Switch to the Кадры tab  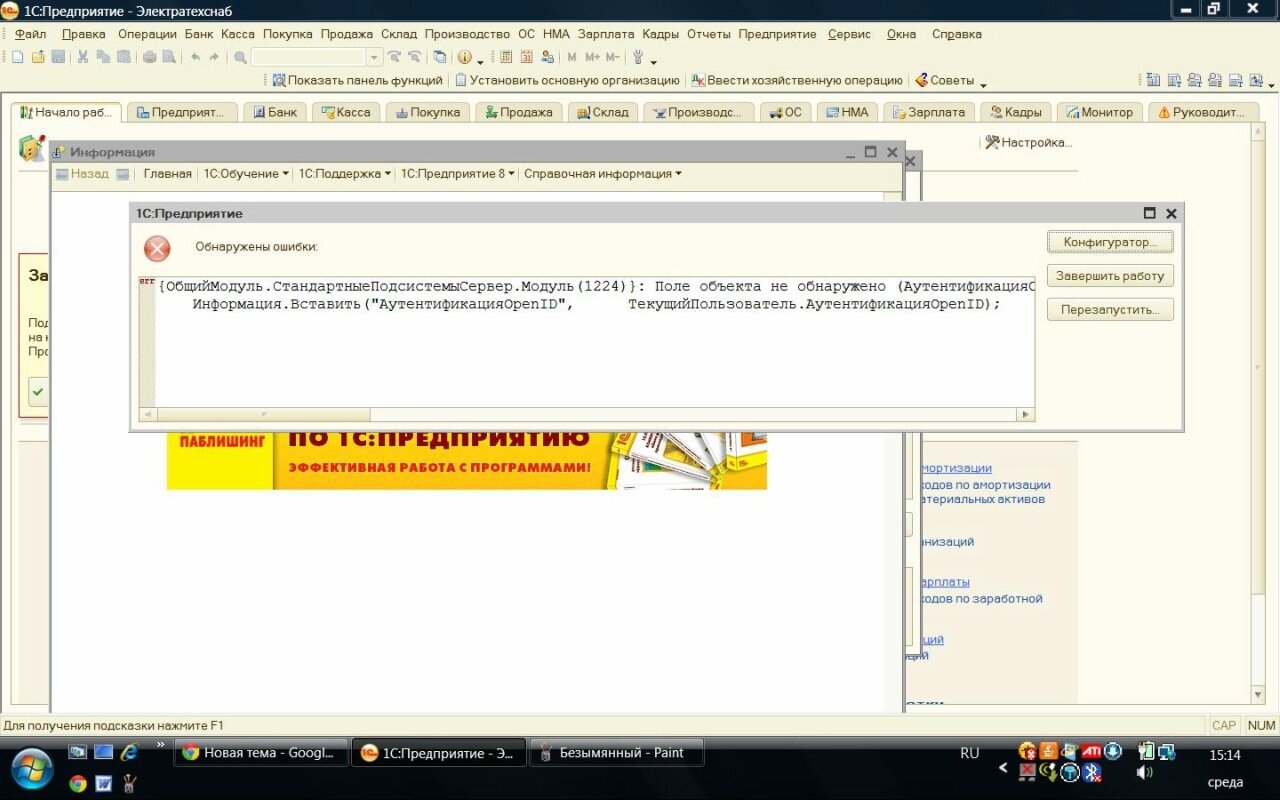tap(1015, 112)
